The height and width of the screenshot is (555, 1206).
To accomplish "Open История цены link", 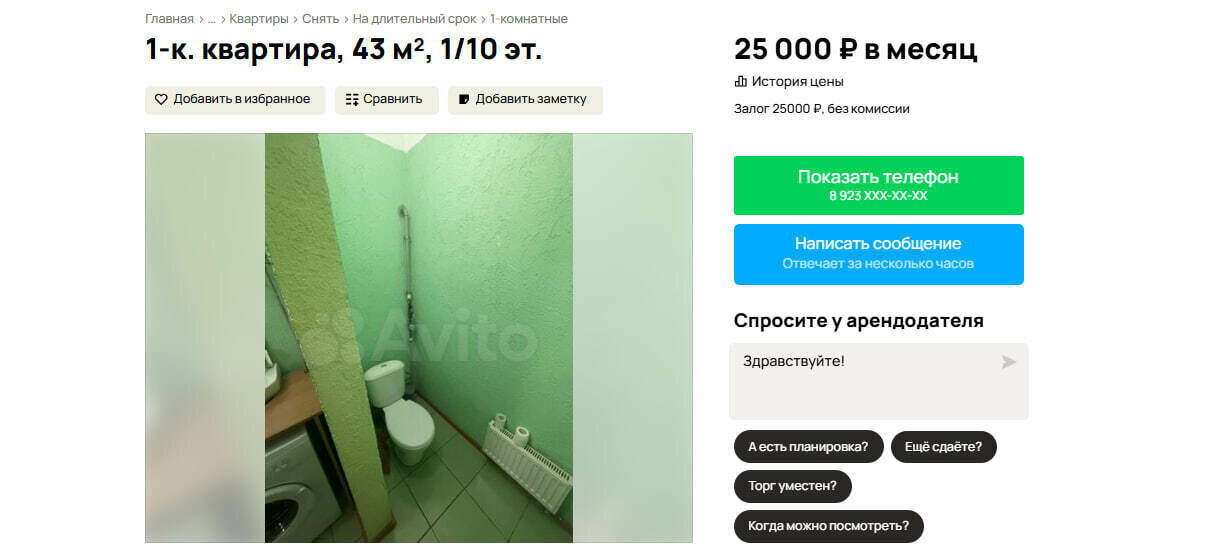I will pos(797,81).
